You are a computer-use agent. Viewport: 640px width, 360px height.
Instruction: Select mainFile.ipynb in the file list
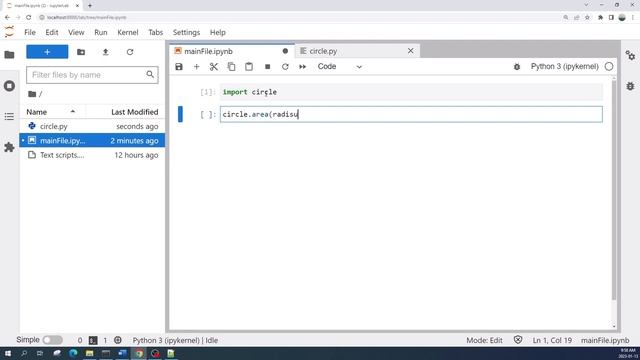pyautogui.click(x=92, y=140)
